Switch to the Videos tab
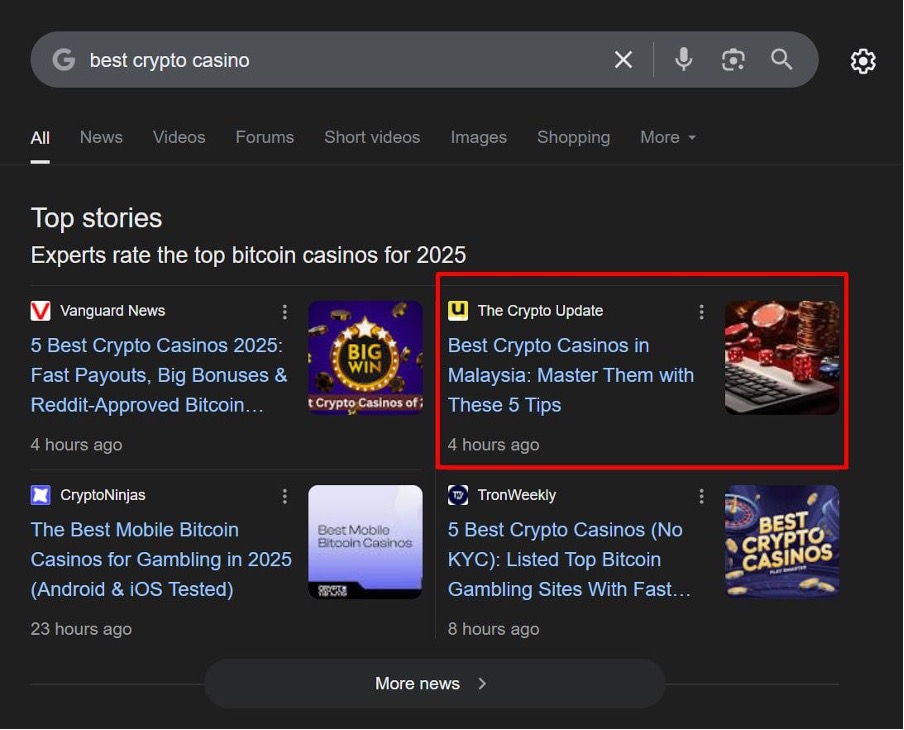The height and width of the screenshot is (730, 904). coord(179,137)
